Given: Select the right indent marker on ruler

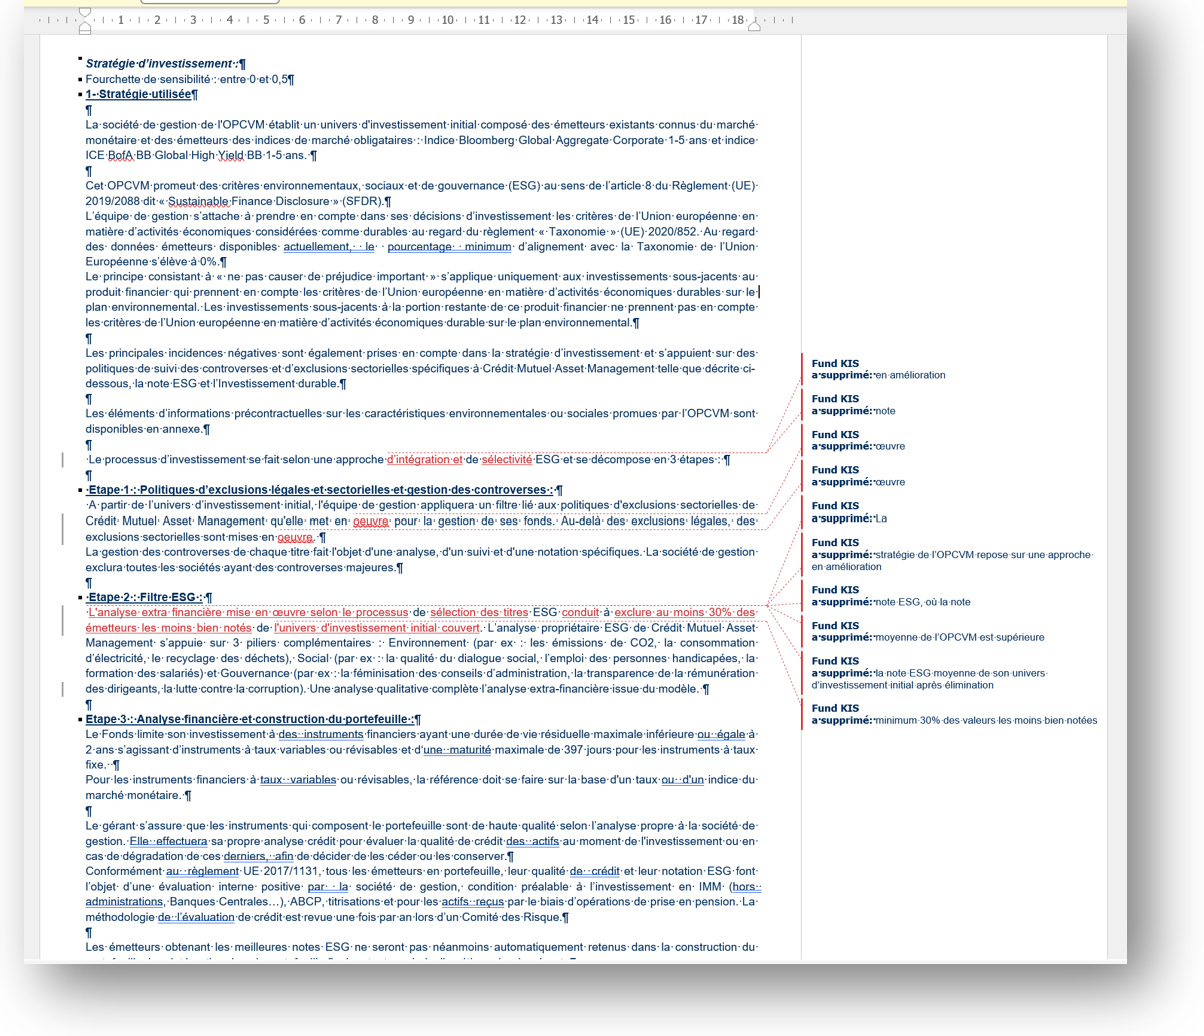Looking at the screenshot, I should (754, 26).
